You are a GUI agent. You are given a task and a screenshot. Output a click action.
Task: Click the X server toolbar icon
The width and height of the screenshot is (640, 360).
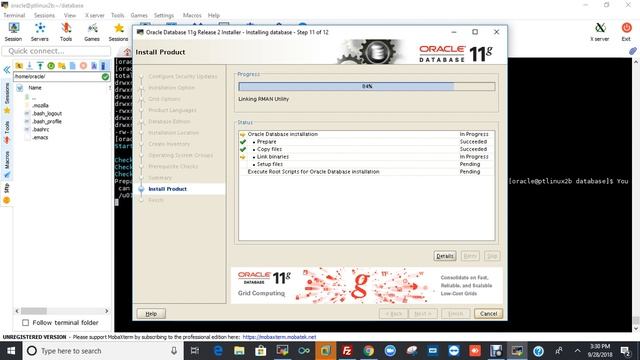tap(600, 32)
